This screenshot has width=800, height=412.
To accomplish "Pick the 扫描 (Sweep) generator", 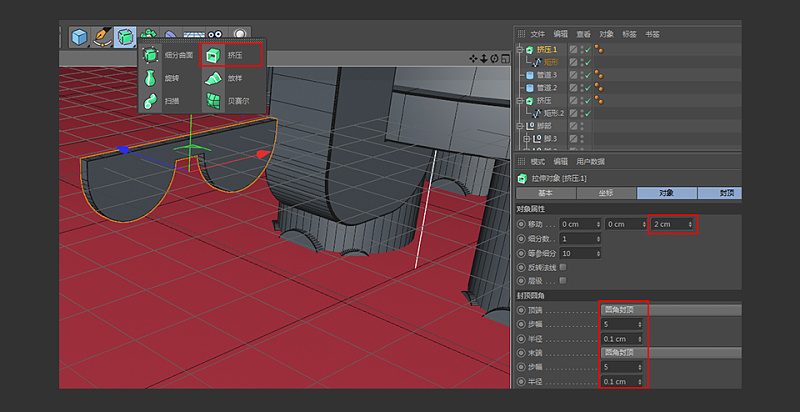I will click(150, 101).
